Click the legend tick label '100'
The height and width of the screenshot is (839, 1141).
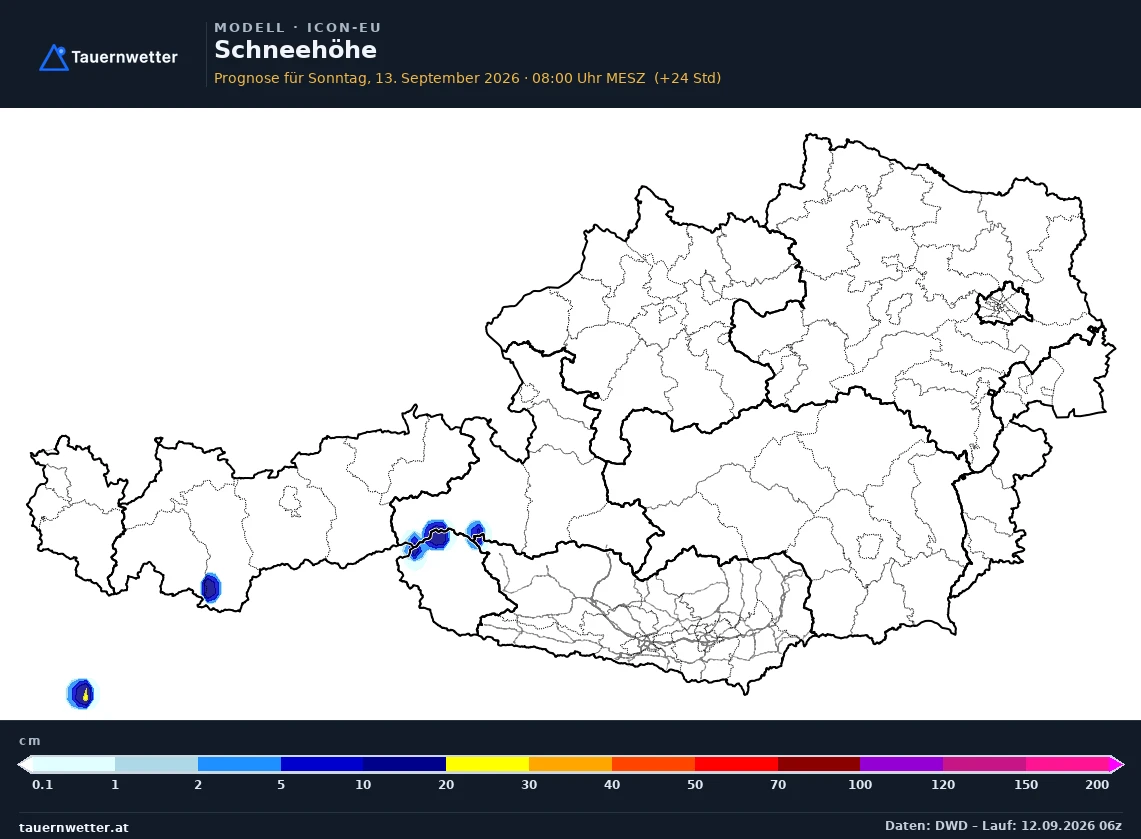860,784
